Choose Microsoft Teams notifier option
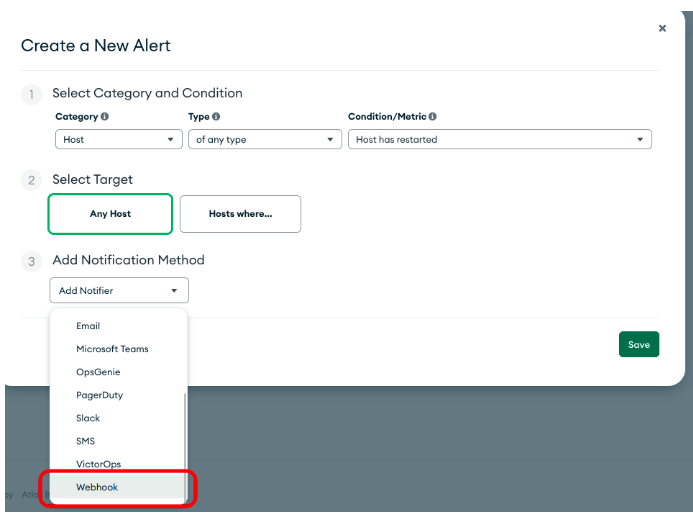 coord(112,349)
